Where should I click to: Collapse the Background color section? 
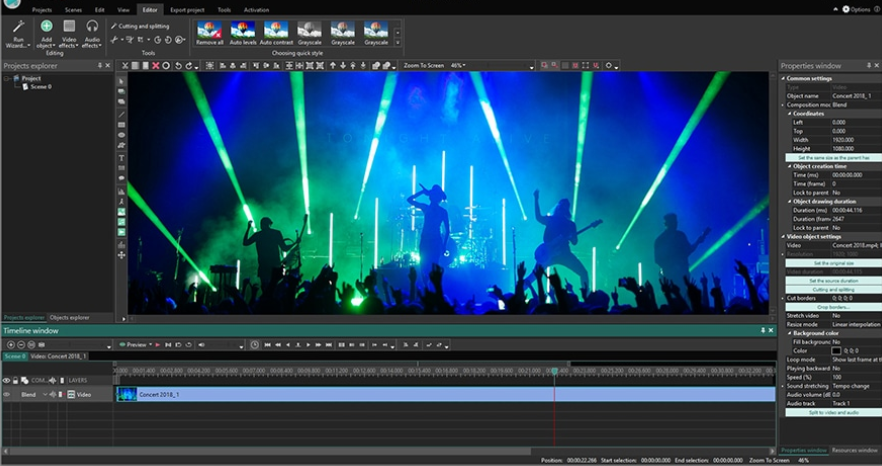(x=789, y=333)
